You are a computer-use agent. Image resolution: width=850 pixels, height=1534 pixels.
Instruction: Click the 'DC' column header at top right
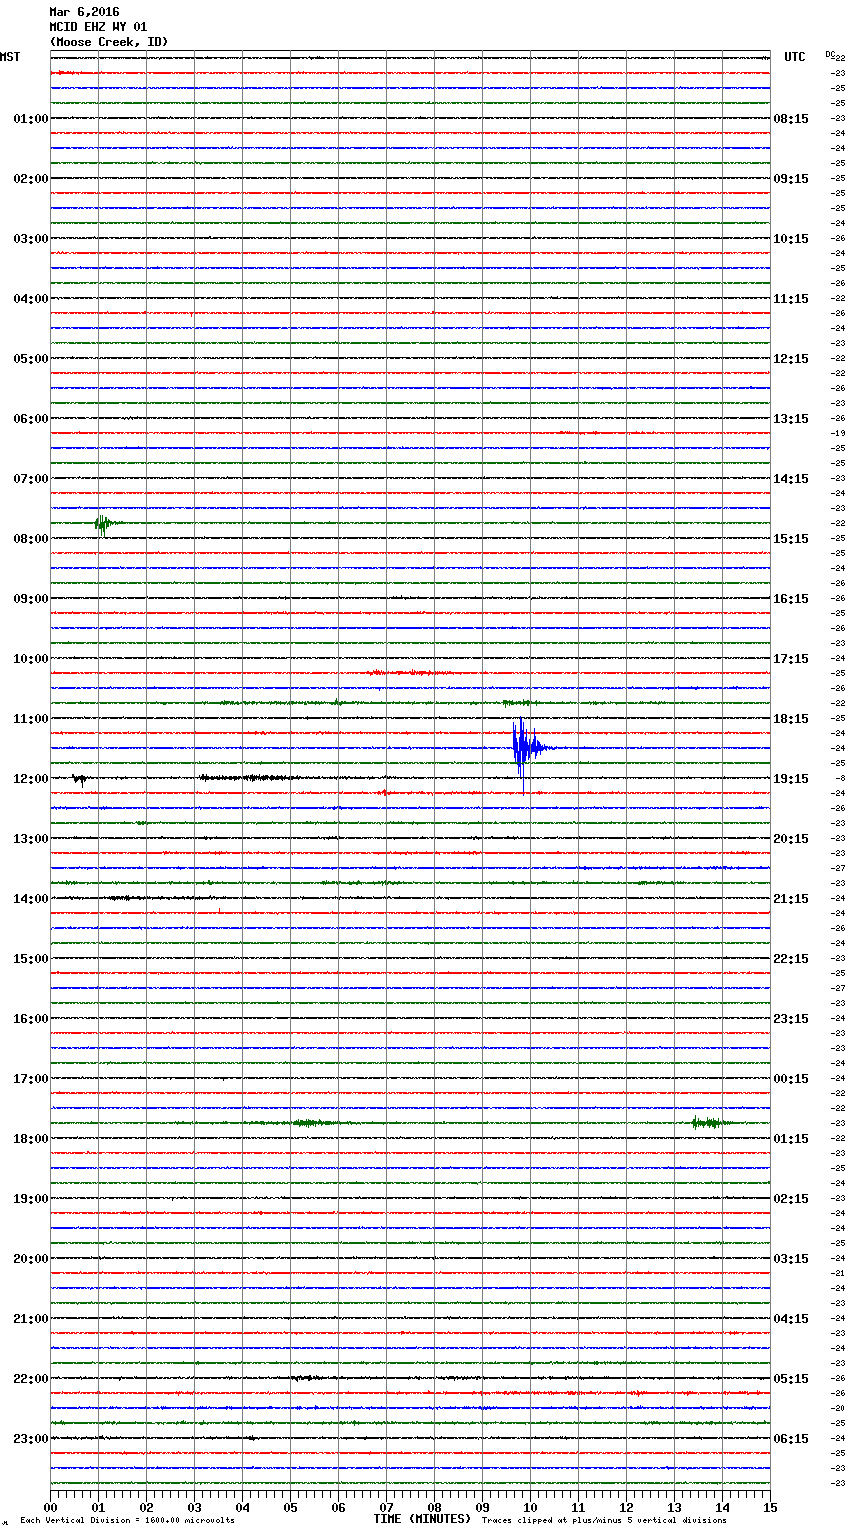point(831,54)
